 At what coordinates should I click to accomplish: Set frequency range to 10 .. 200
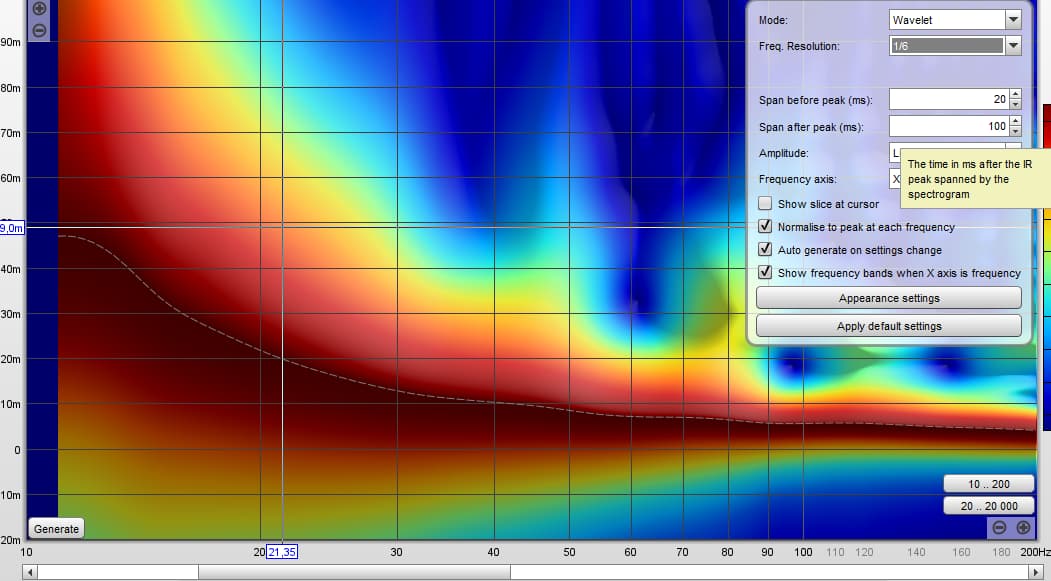tap(988, 484)
